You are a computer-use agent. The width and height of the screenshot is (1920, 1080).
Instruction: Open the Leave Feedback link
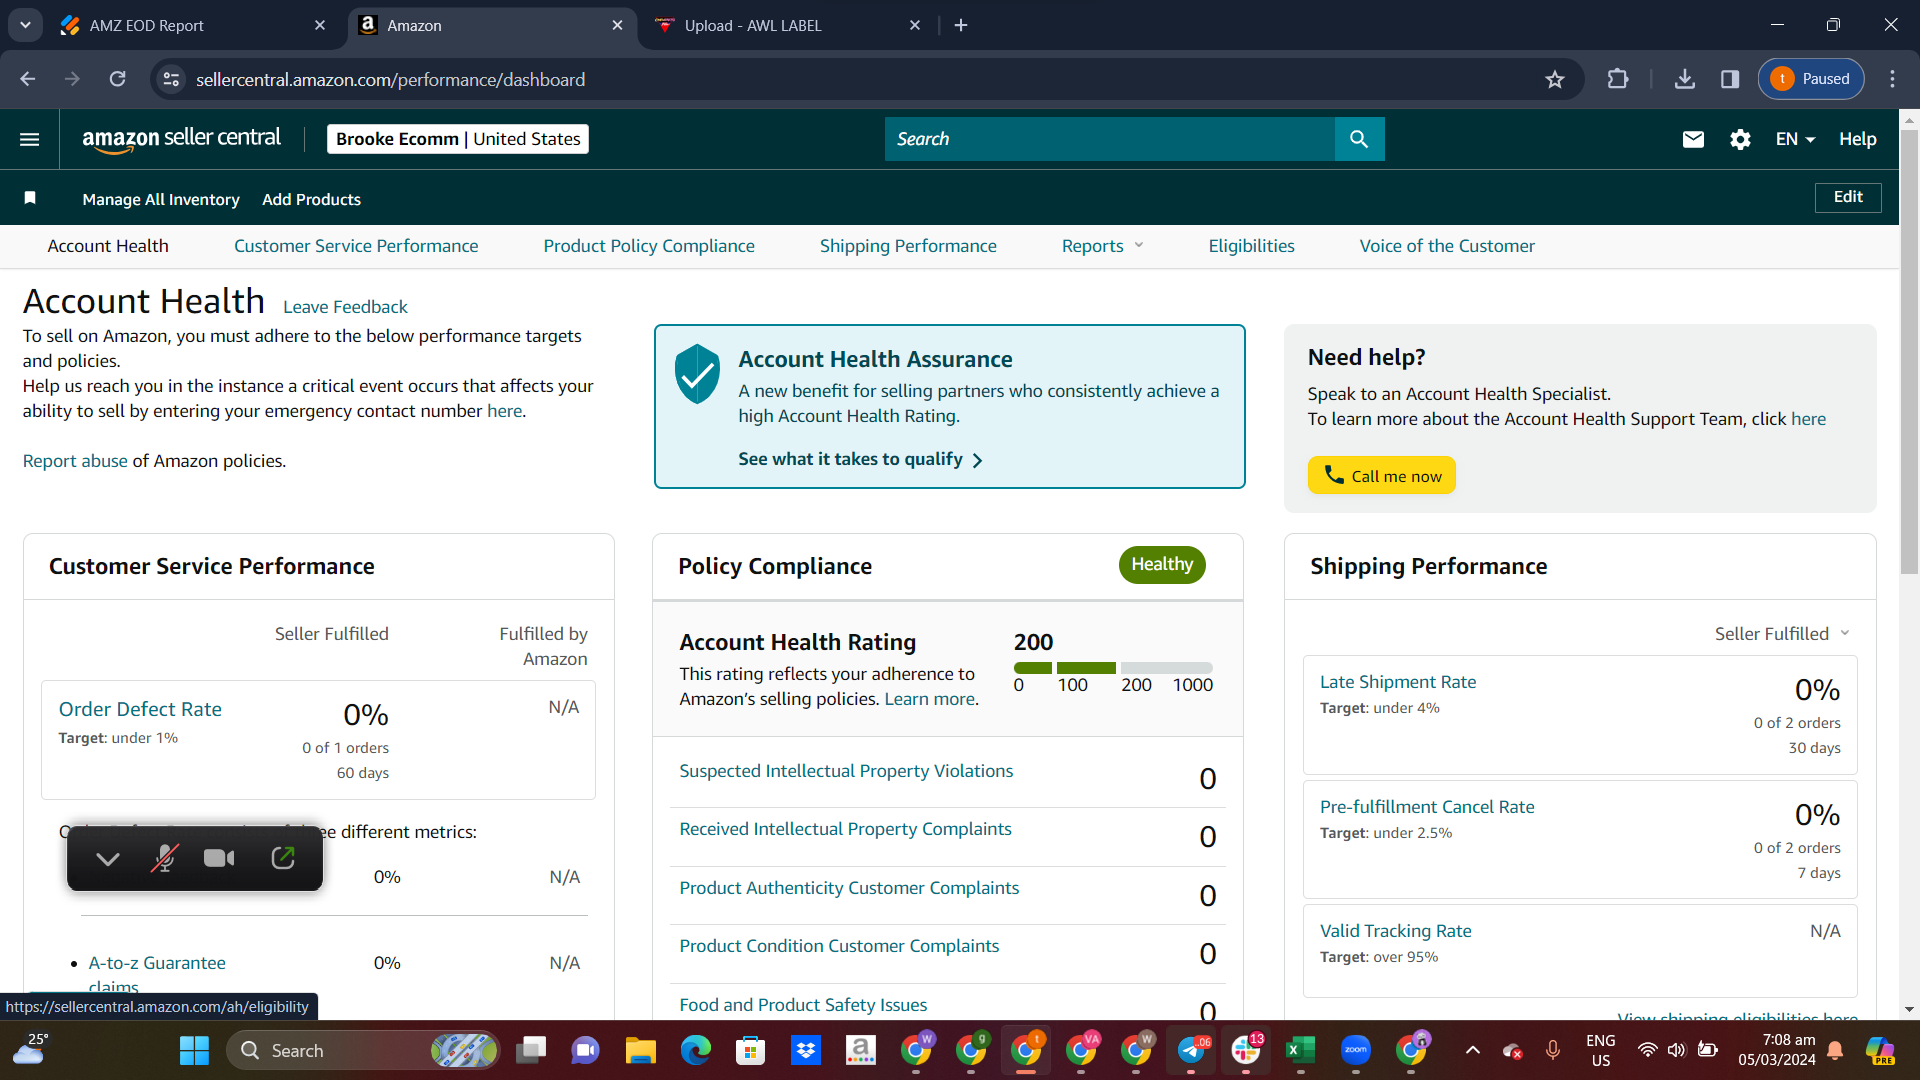[x=345, y=307]
